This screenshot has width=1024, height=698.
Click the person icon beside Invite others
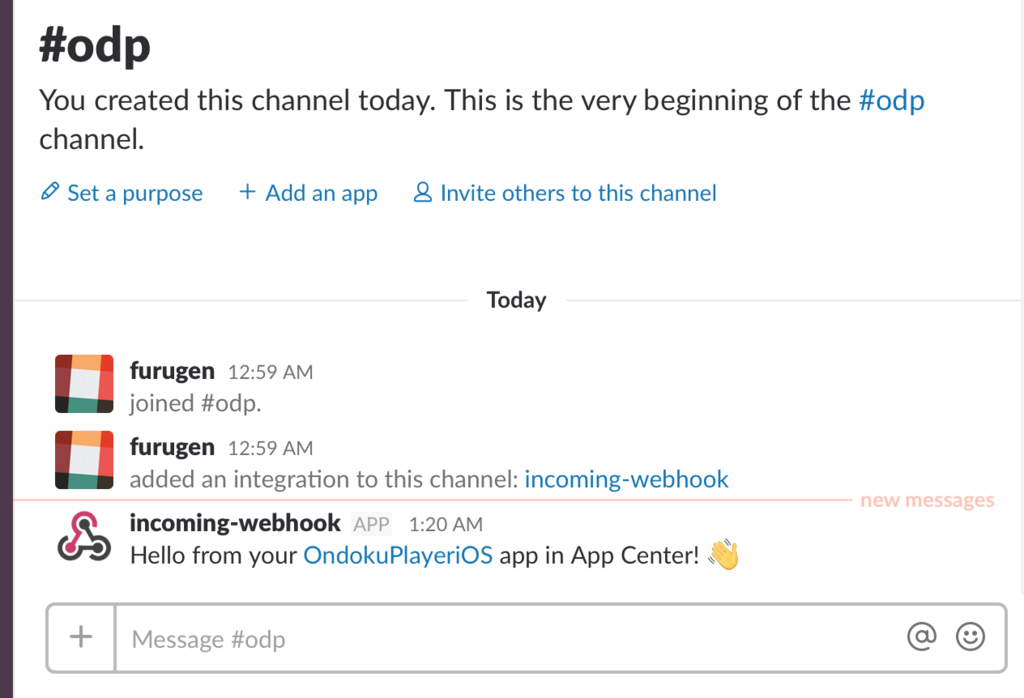click(423, 192)
